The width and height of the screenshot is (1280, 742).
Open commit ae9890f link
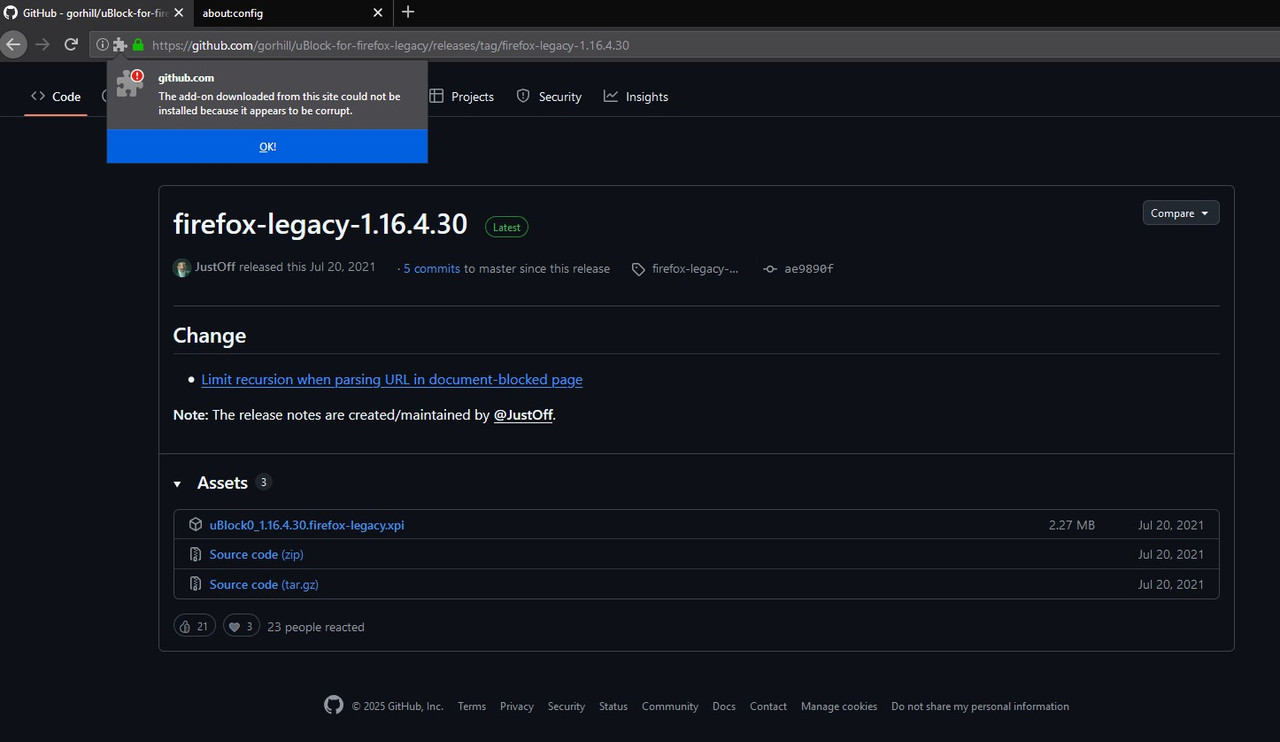point(809,268)
